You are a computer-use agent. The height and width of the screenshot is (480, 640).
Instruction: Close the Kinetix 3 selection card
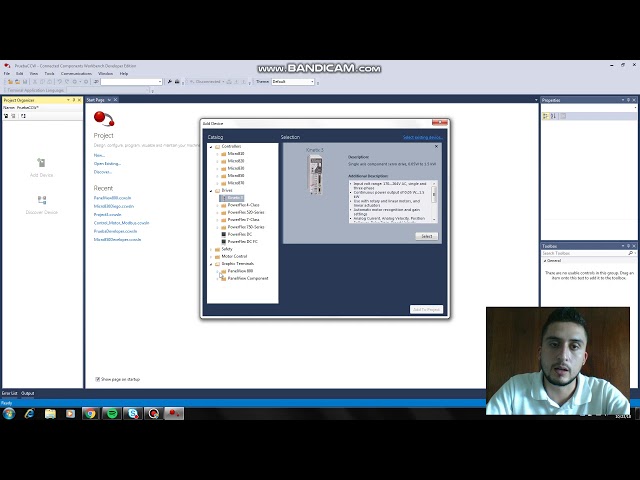(x=436, y=146)
